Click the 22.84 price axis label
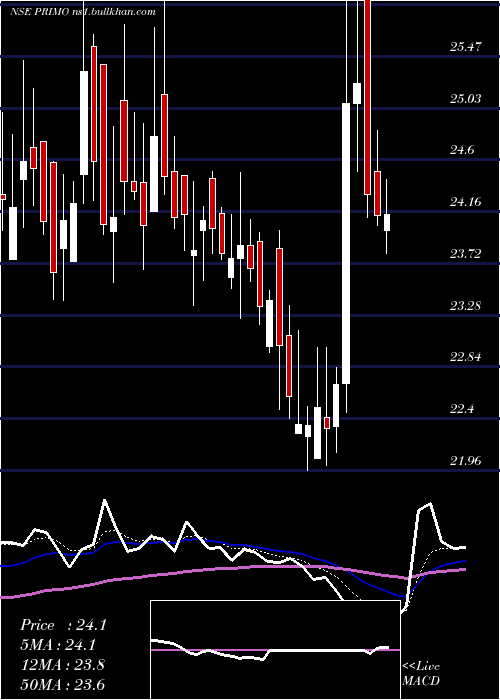Screen dimensions: 500x700 (x=466, y=357)
